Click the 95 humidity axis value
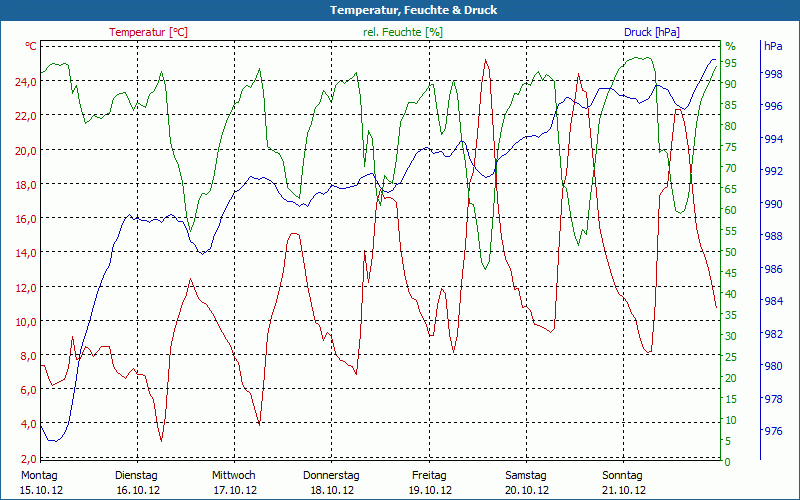Image resolution: width=800 pixels, height=500 pixels. coord(731,63)
